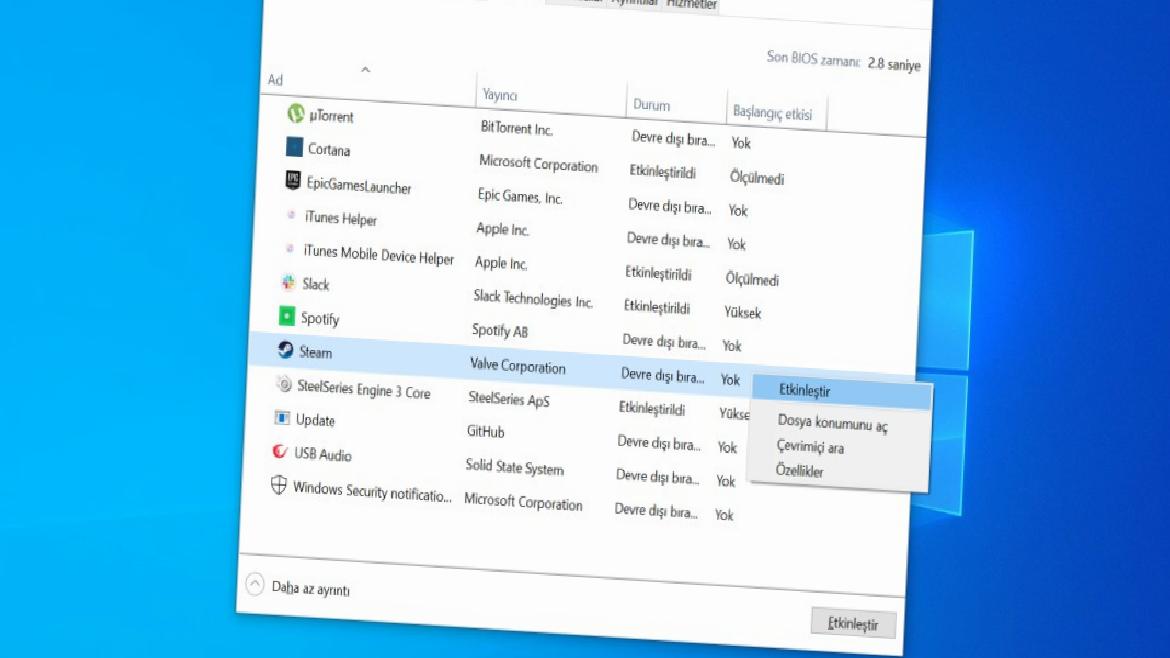Click BitTorrent Inc. publisher cell
Screen dimensions: 1170x658
pos(516,128)
